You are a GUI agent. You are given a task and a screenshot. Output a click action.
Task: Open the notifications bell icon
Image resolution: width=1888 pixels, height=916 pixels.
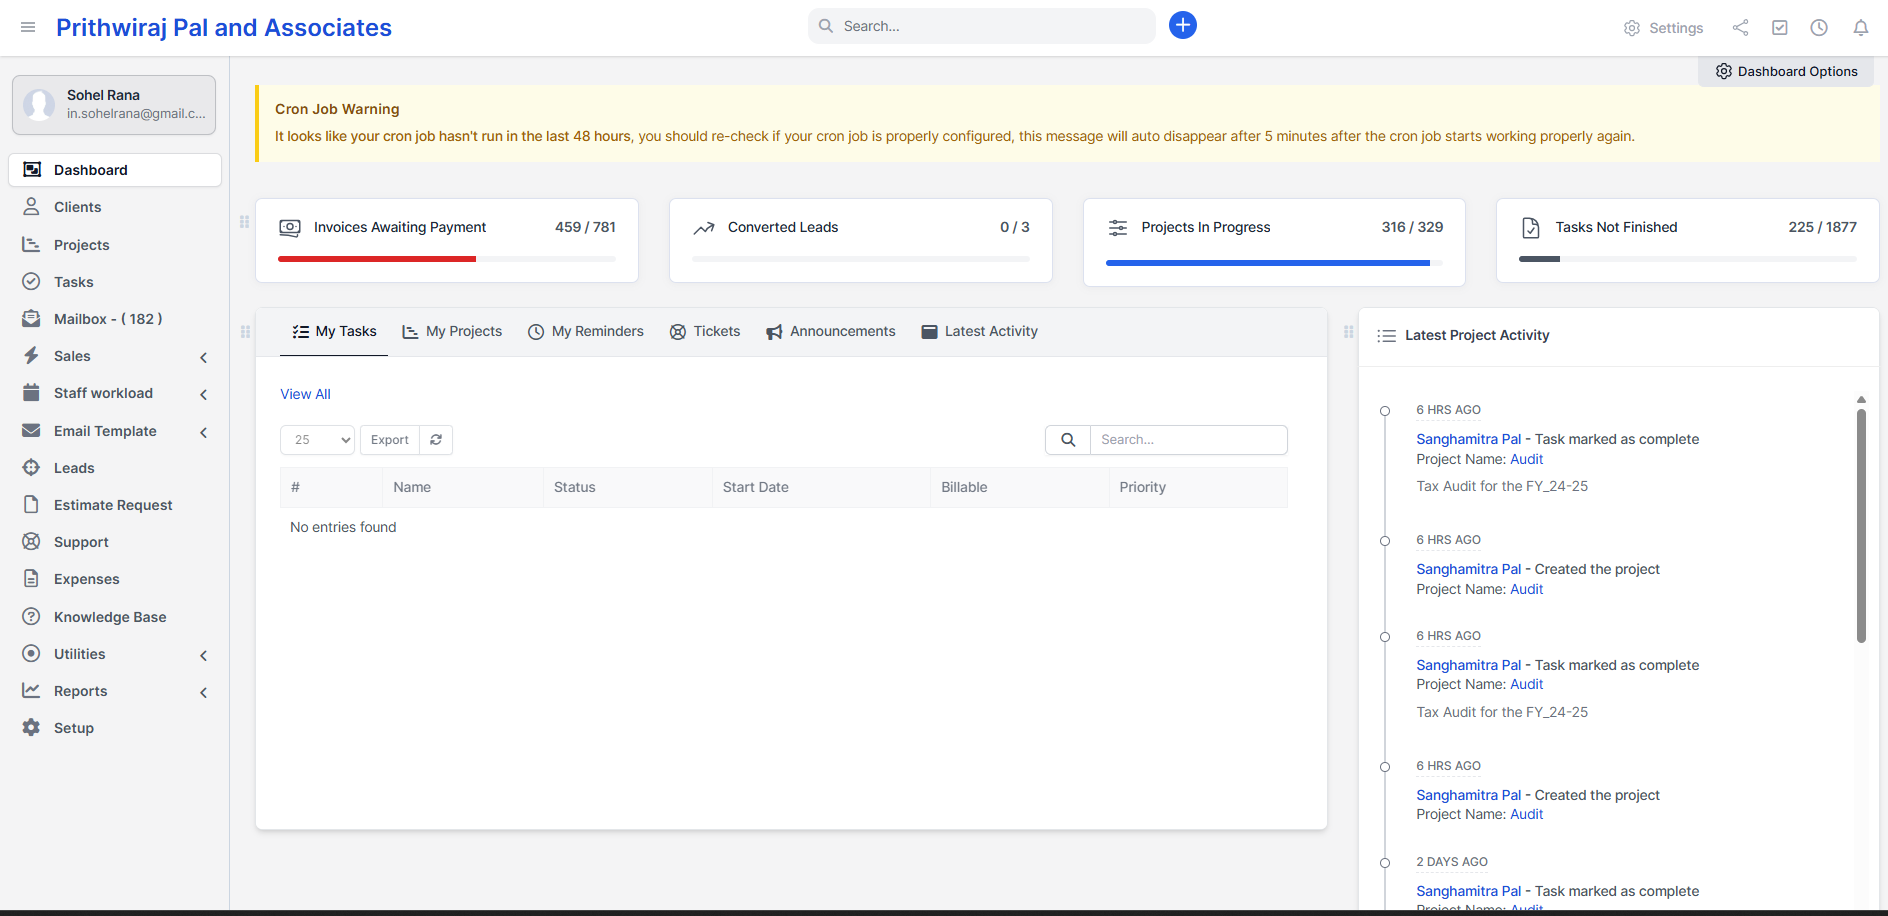coord(1861,27)
